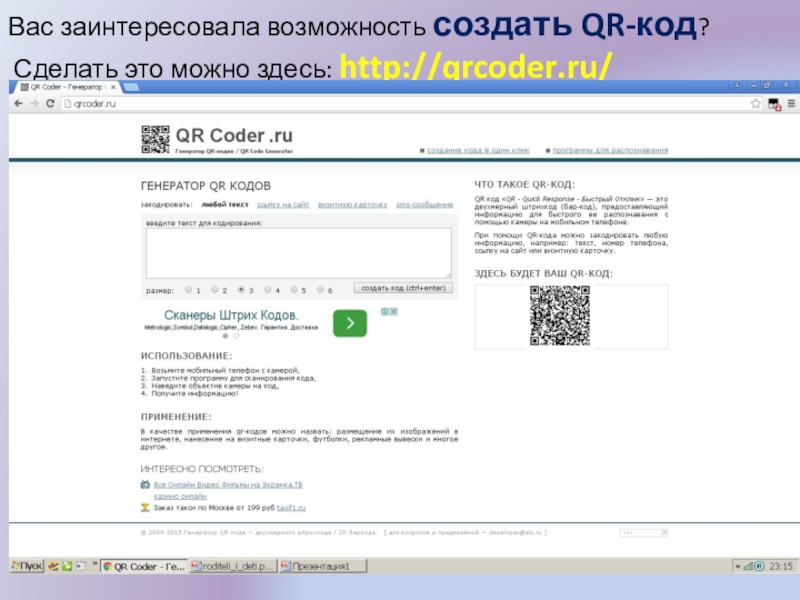Screen dimensions: 800x600
Task: Open the browser extension icon with red badge
Action: coord(774,104)
